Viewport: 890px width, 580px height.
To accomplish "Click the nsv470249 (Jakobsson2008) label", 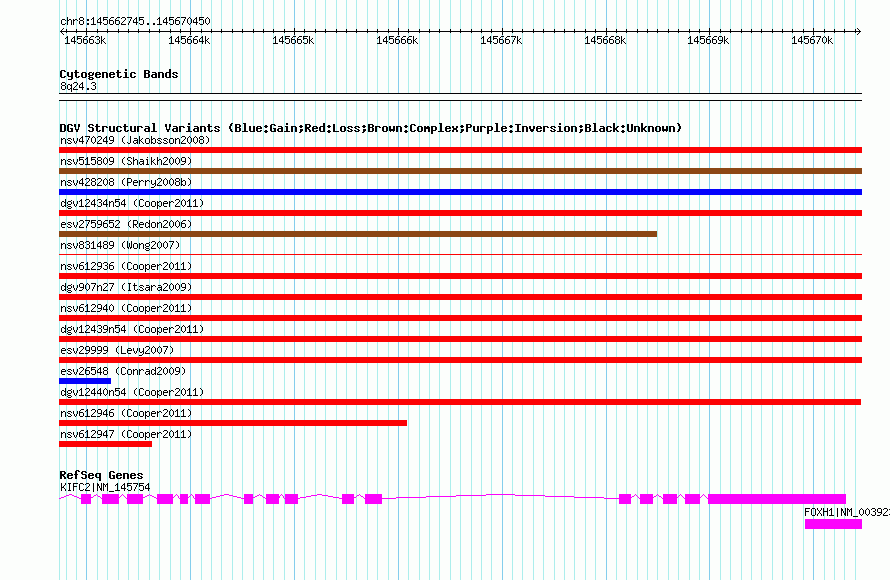I will pyautogui.click(x=135, y=140).
